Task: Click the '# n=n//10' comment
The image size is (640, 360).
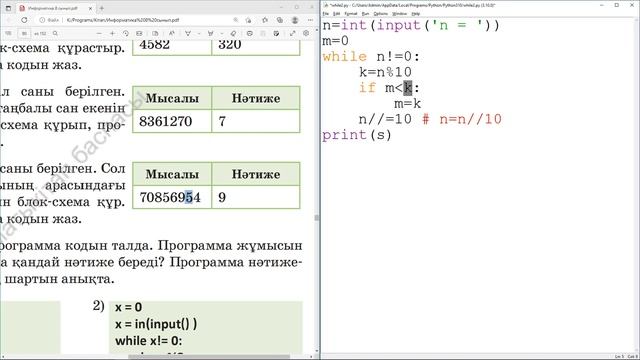Action: click(x=462, y=119)
